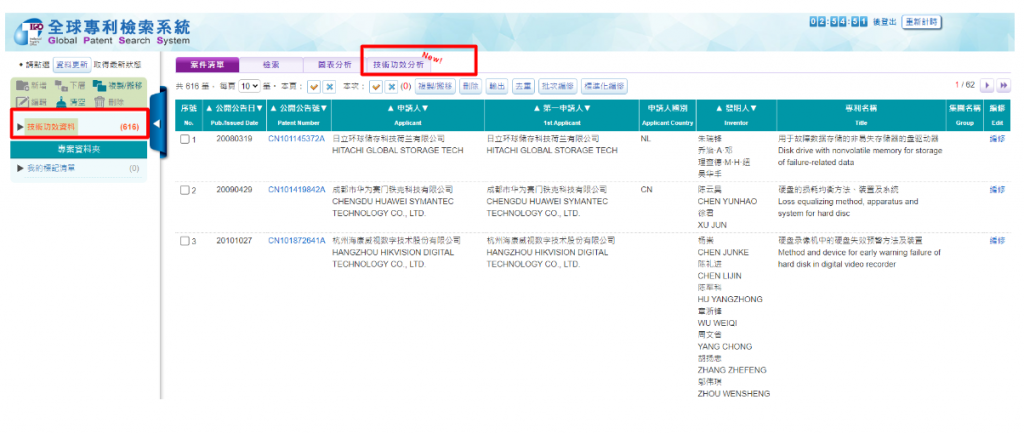Check the checkbox for row 2
Viewport: 1024px width, 434px height.
tap(184, 190)
